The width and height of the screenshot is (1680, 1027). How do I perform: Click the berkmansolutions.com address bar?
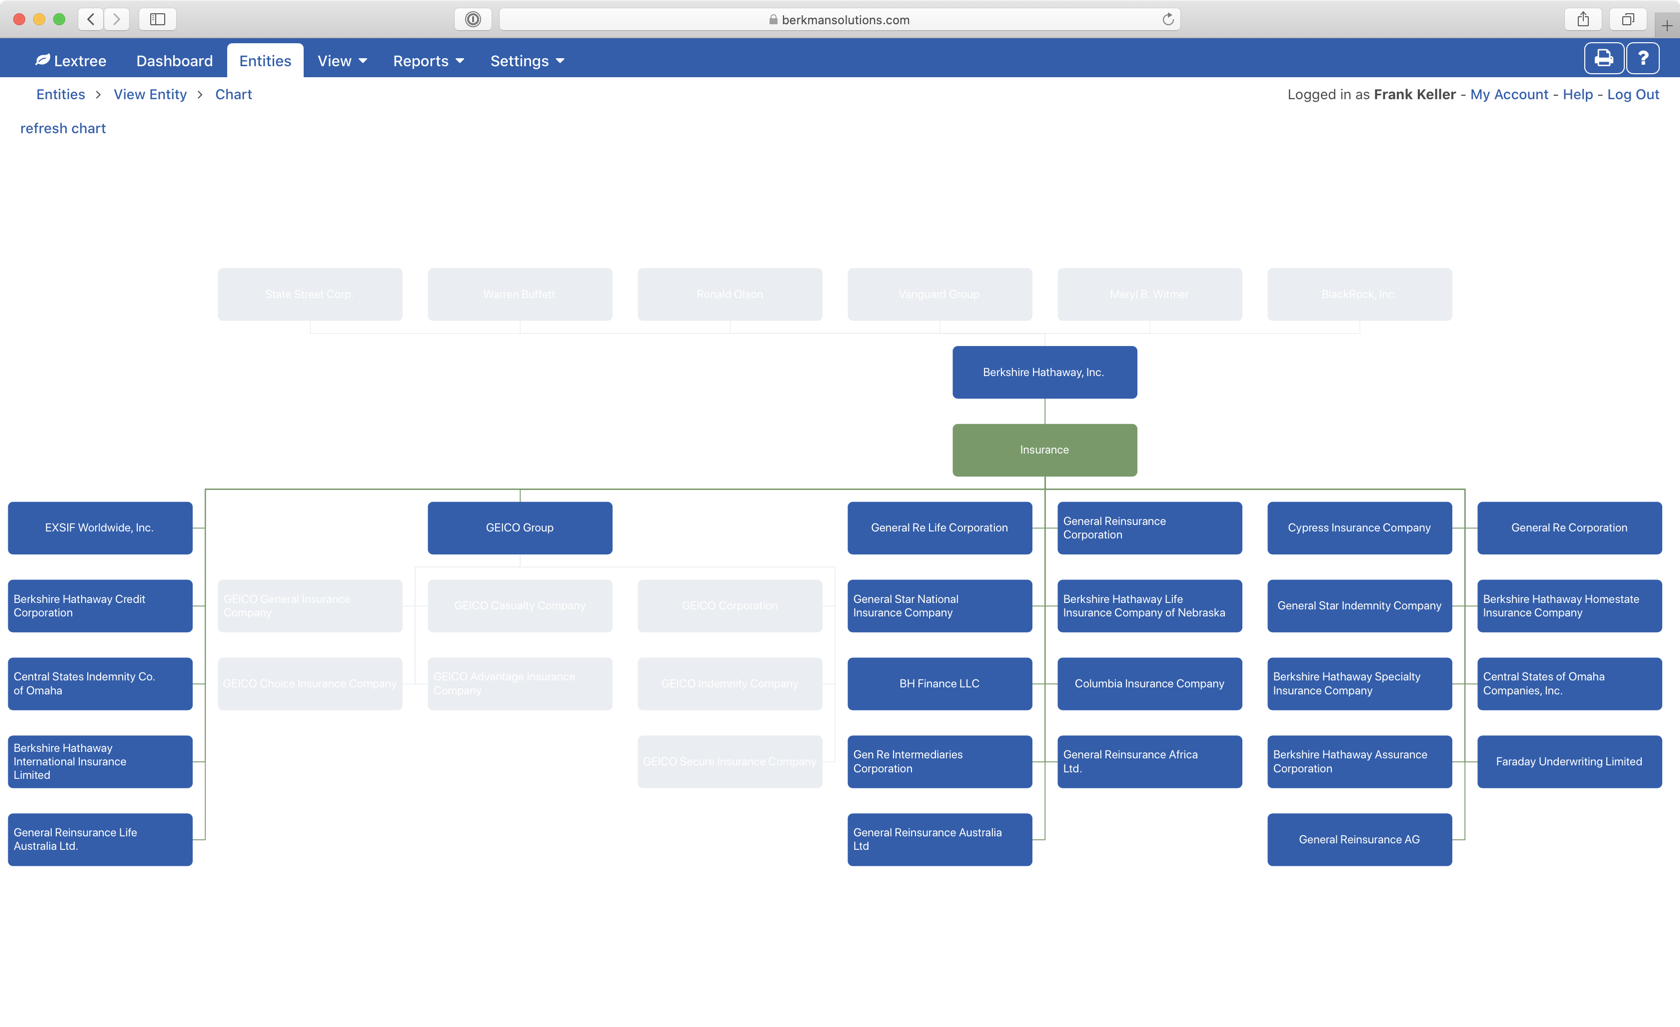(840, 19)
